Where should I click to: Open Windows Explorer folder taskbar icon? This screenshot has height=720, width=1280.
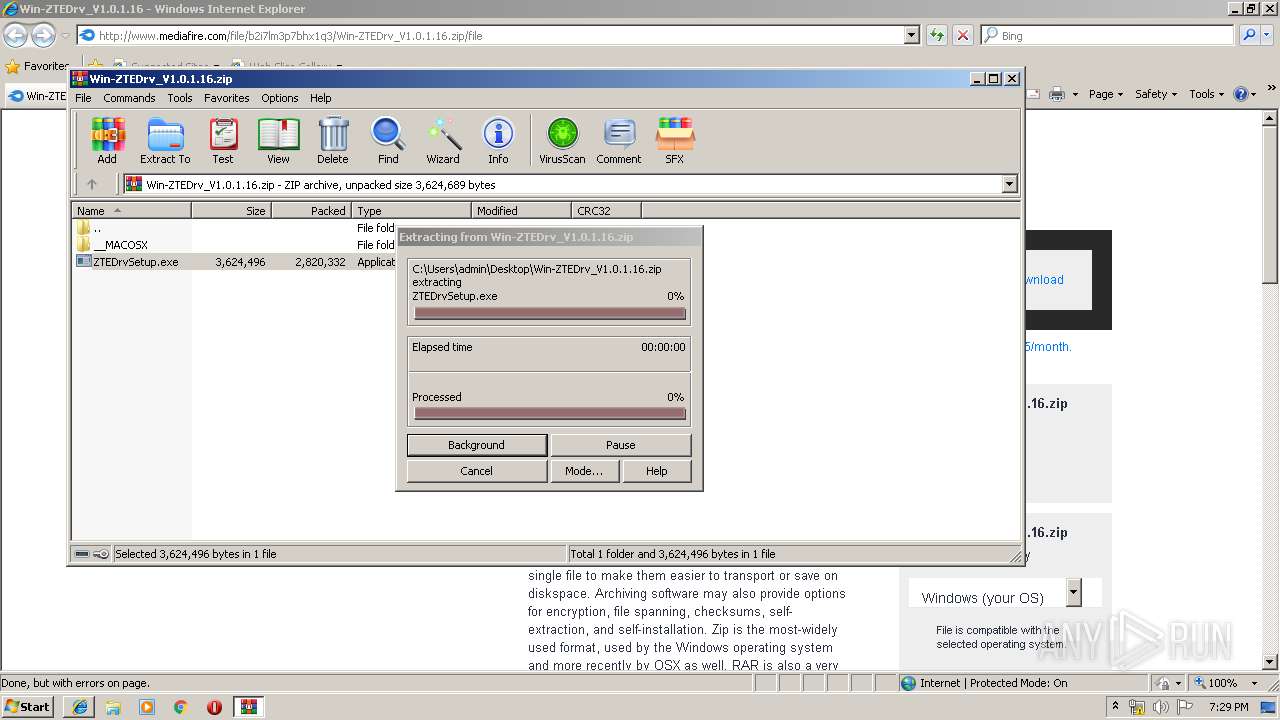coord(113,707)
